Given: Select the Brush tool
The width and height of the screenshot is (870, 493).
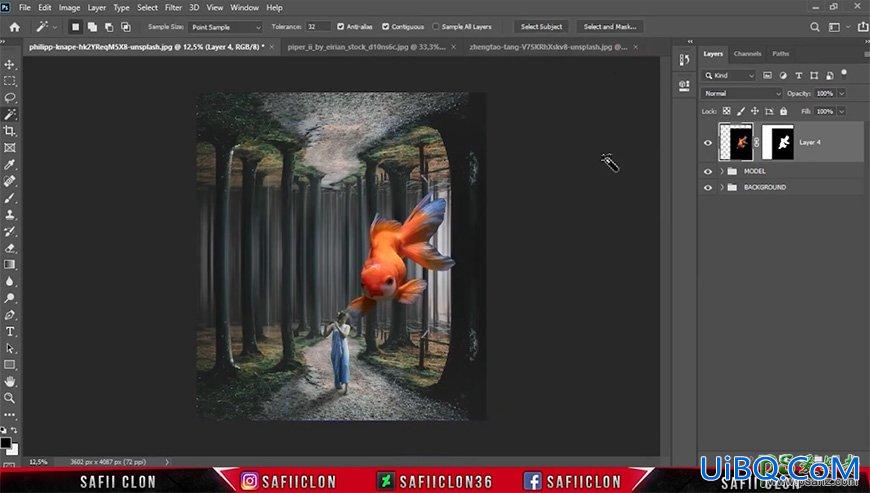Looking at the screenshot, I should 9,198.
